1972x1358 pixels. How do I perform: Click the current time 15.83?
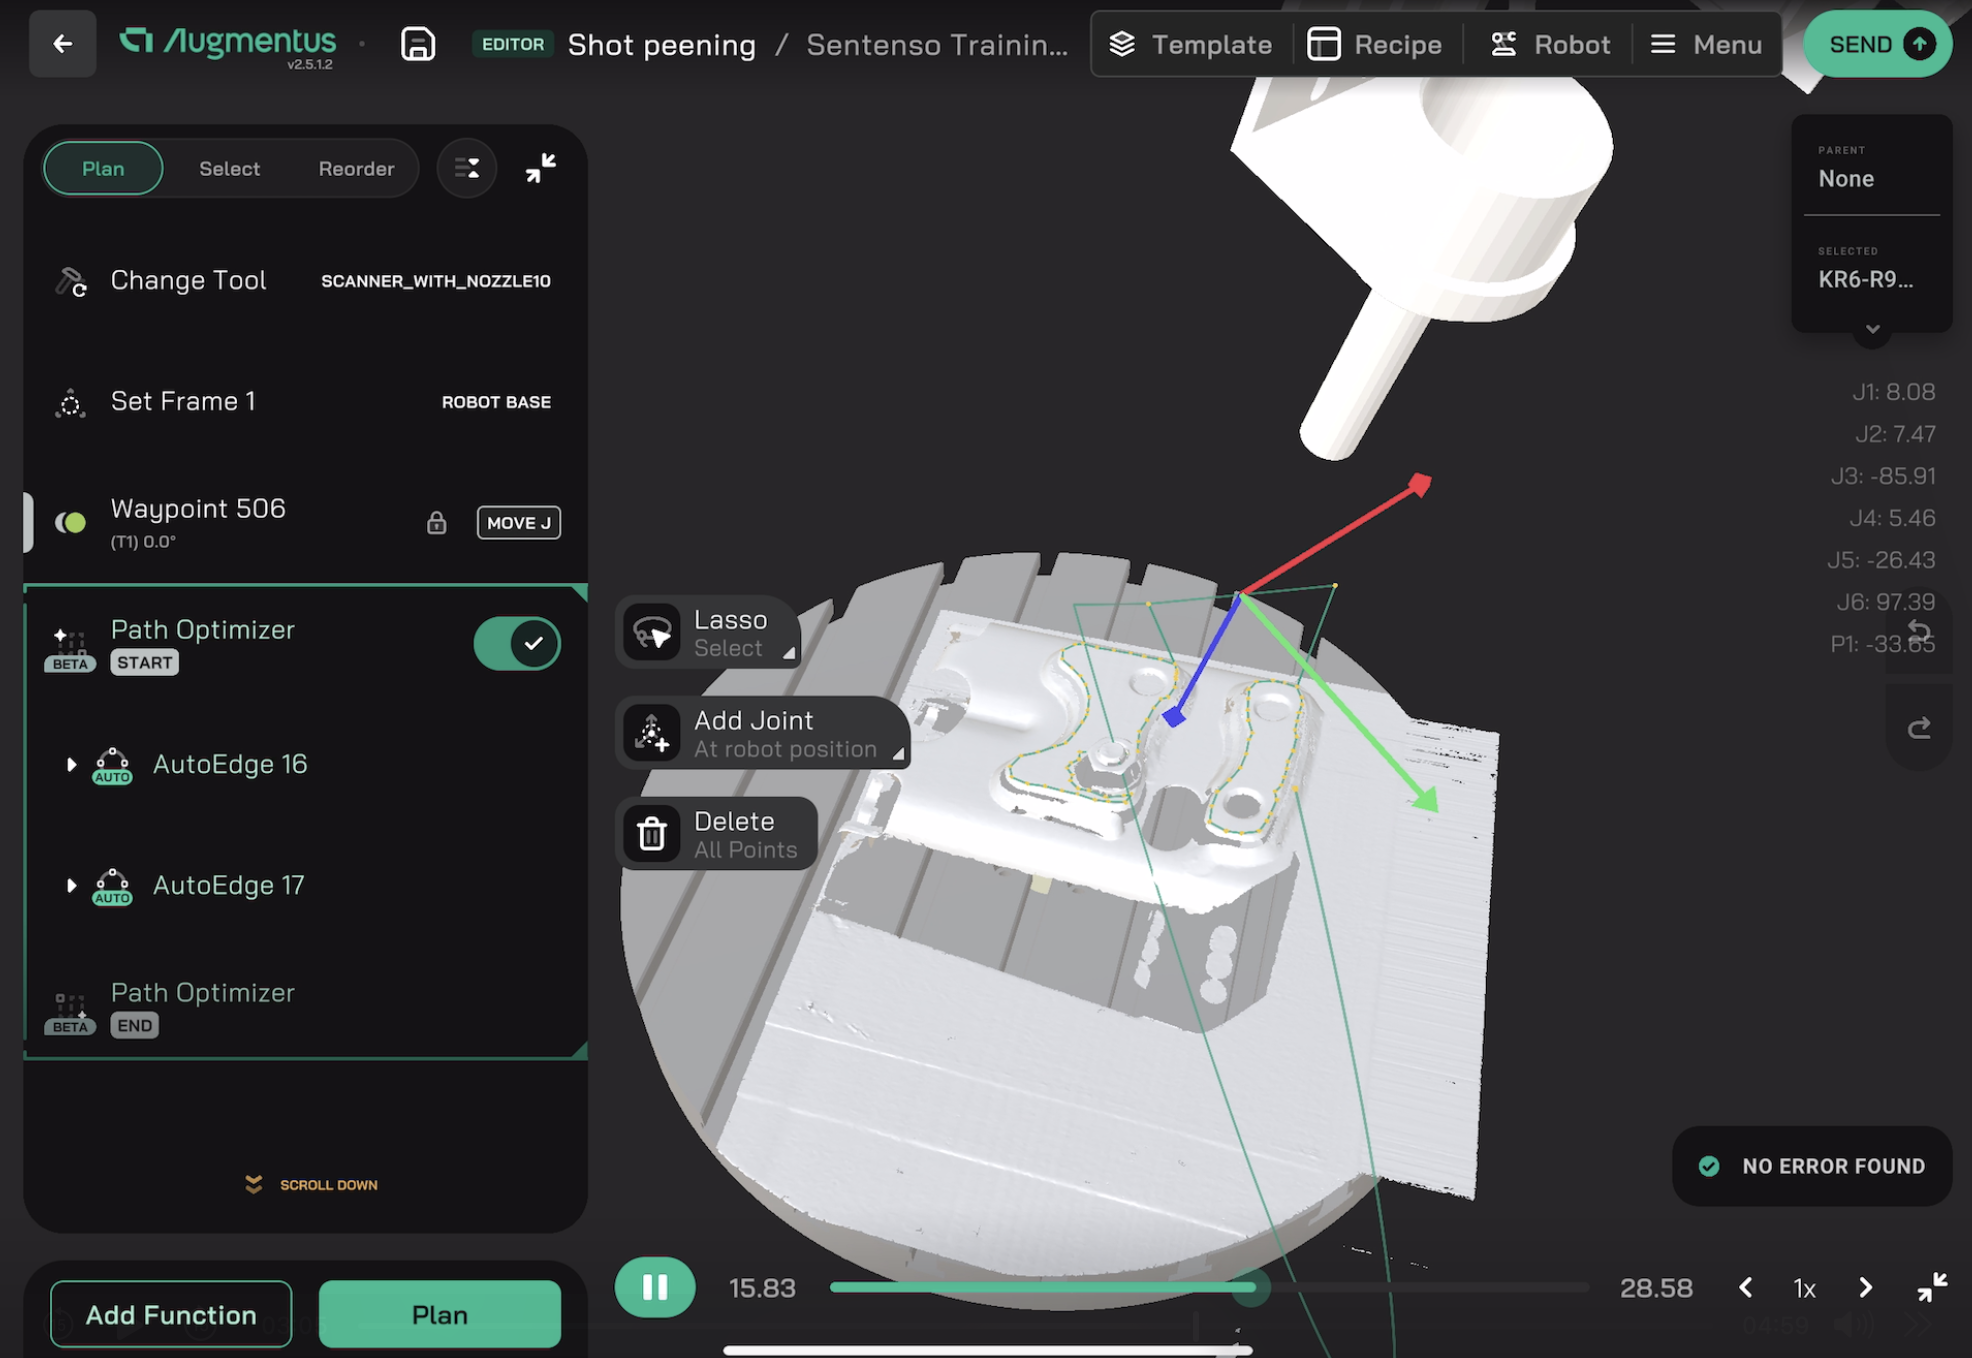point(762,1288)
